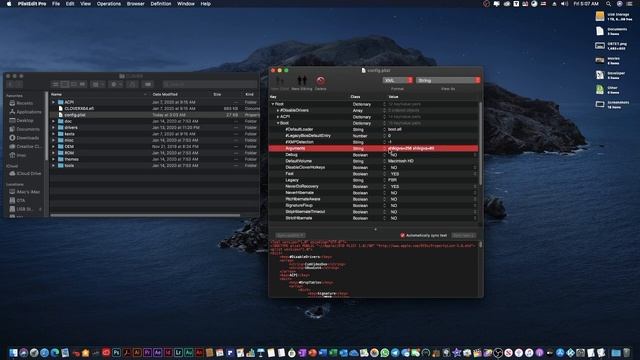Image resolution: width=640 pixels, height=360 pixels.
Task: Open the Edit menu
Action: click(70, 4)
